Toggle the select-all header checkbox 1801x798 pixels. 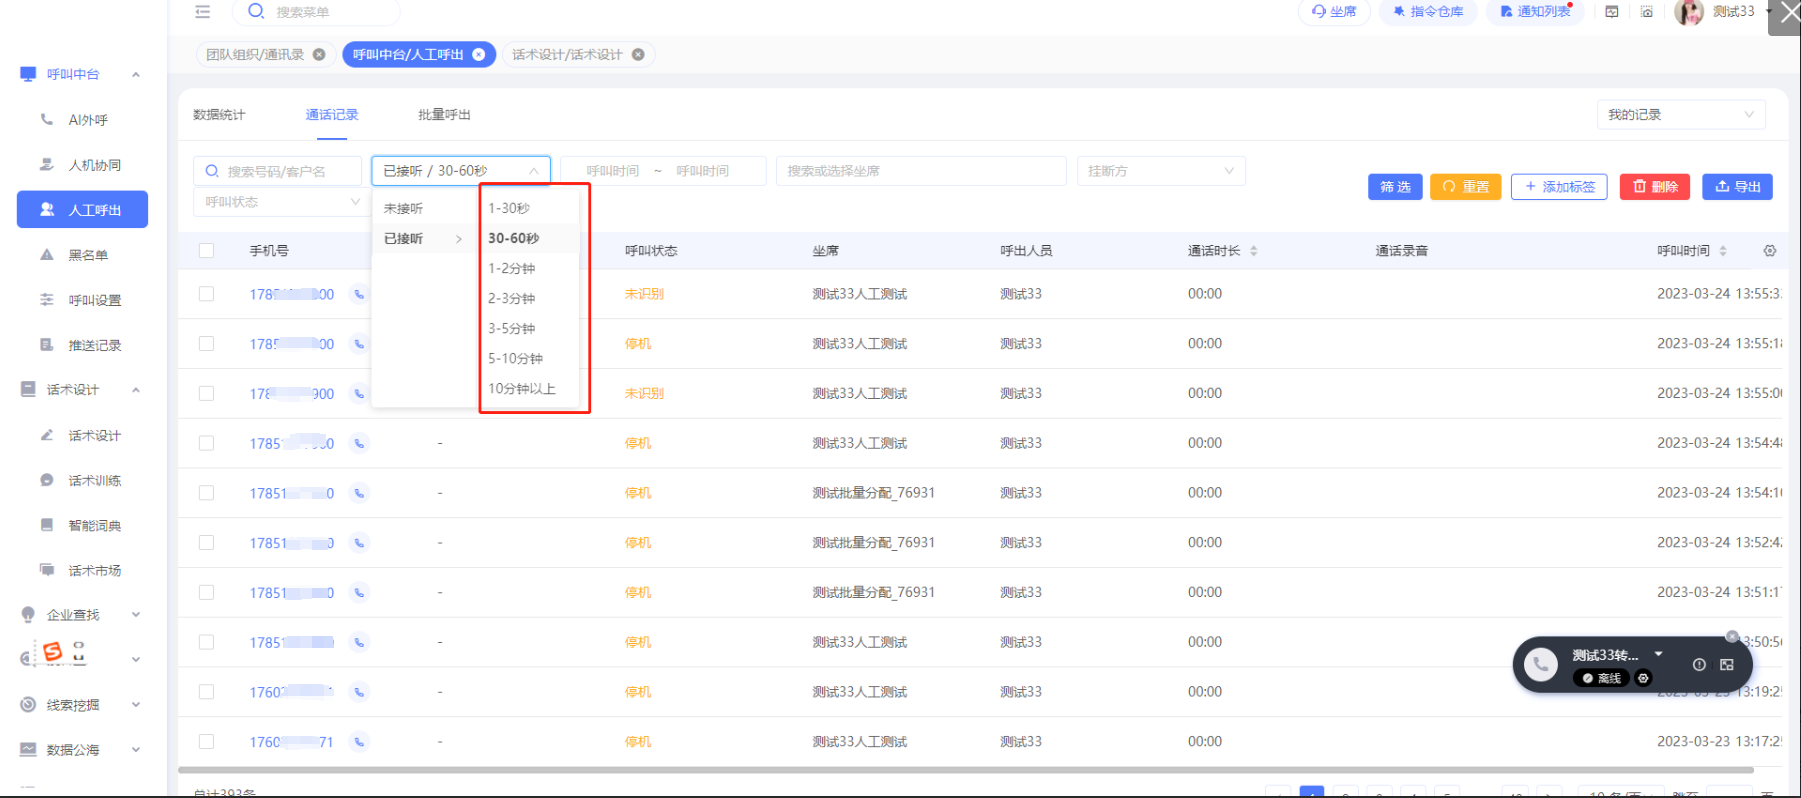(206, 251)
